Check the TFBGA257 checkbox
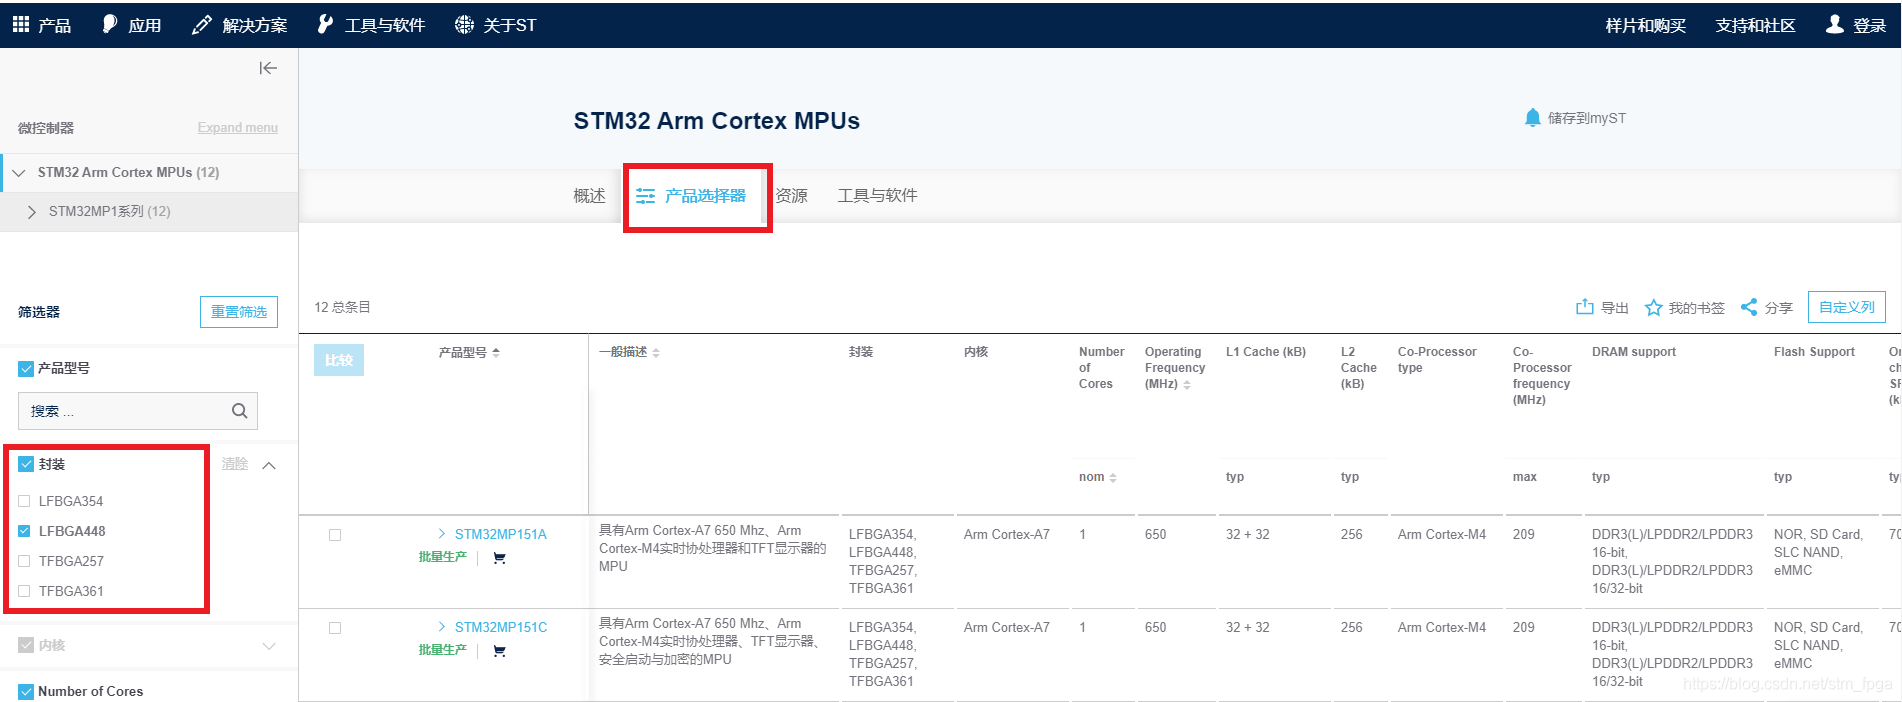Viewport: 1902px width, 702px height. [24, 561]
